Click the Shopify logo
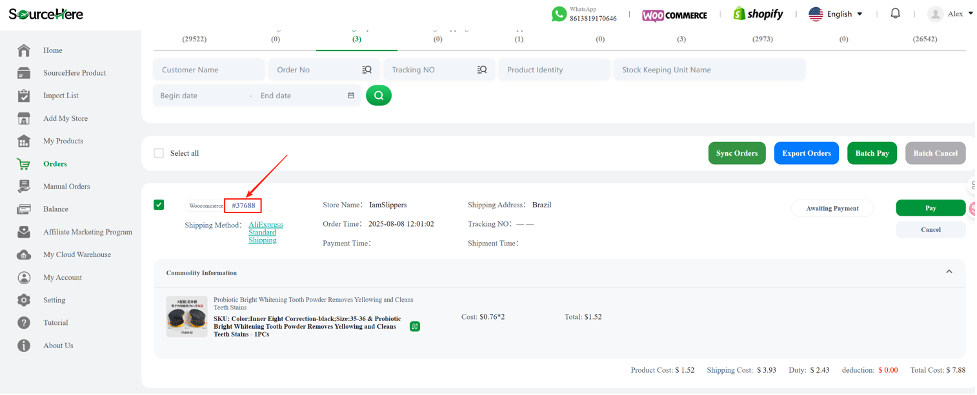Screen dimensions: 977x395 pos(758,14)
